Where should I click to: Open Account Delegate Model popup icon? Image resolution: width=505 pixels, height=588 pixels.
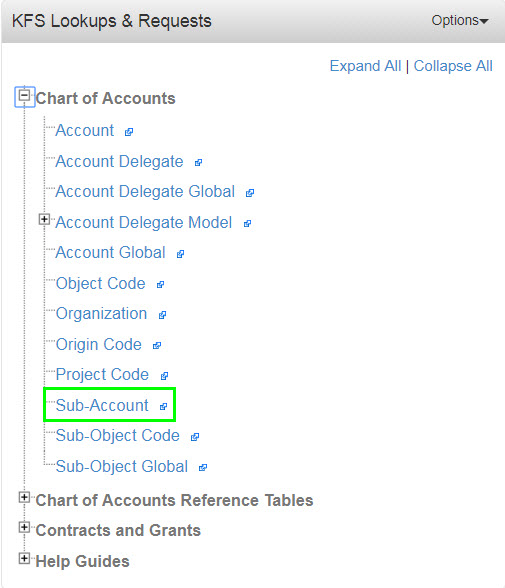click(x=247, y=224)
